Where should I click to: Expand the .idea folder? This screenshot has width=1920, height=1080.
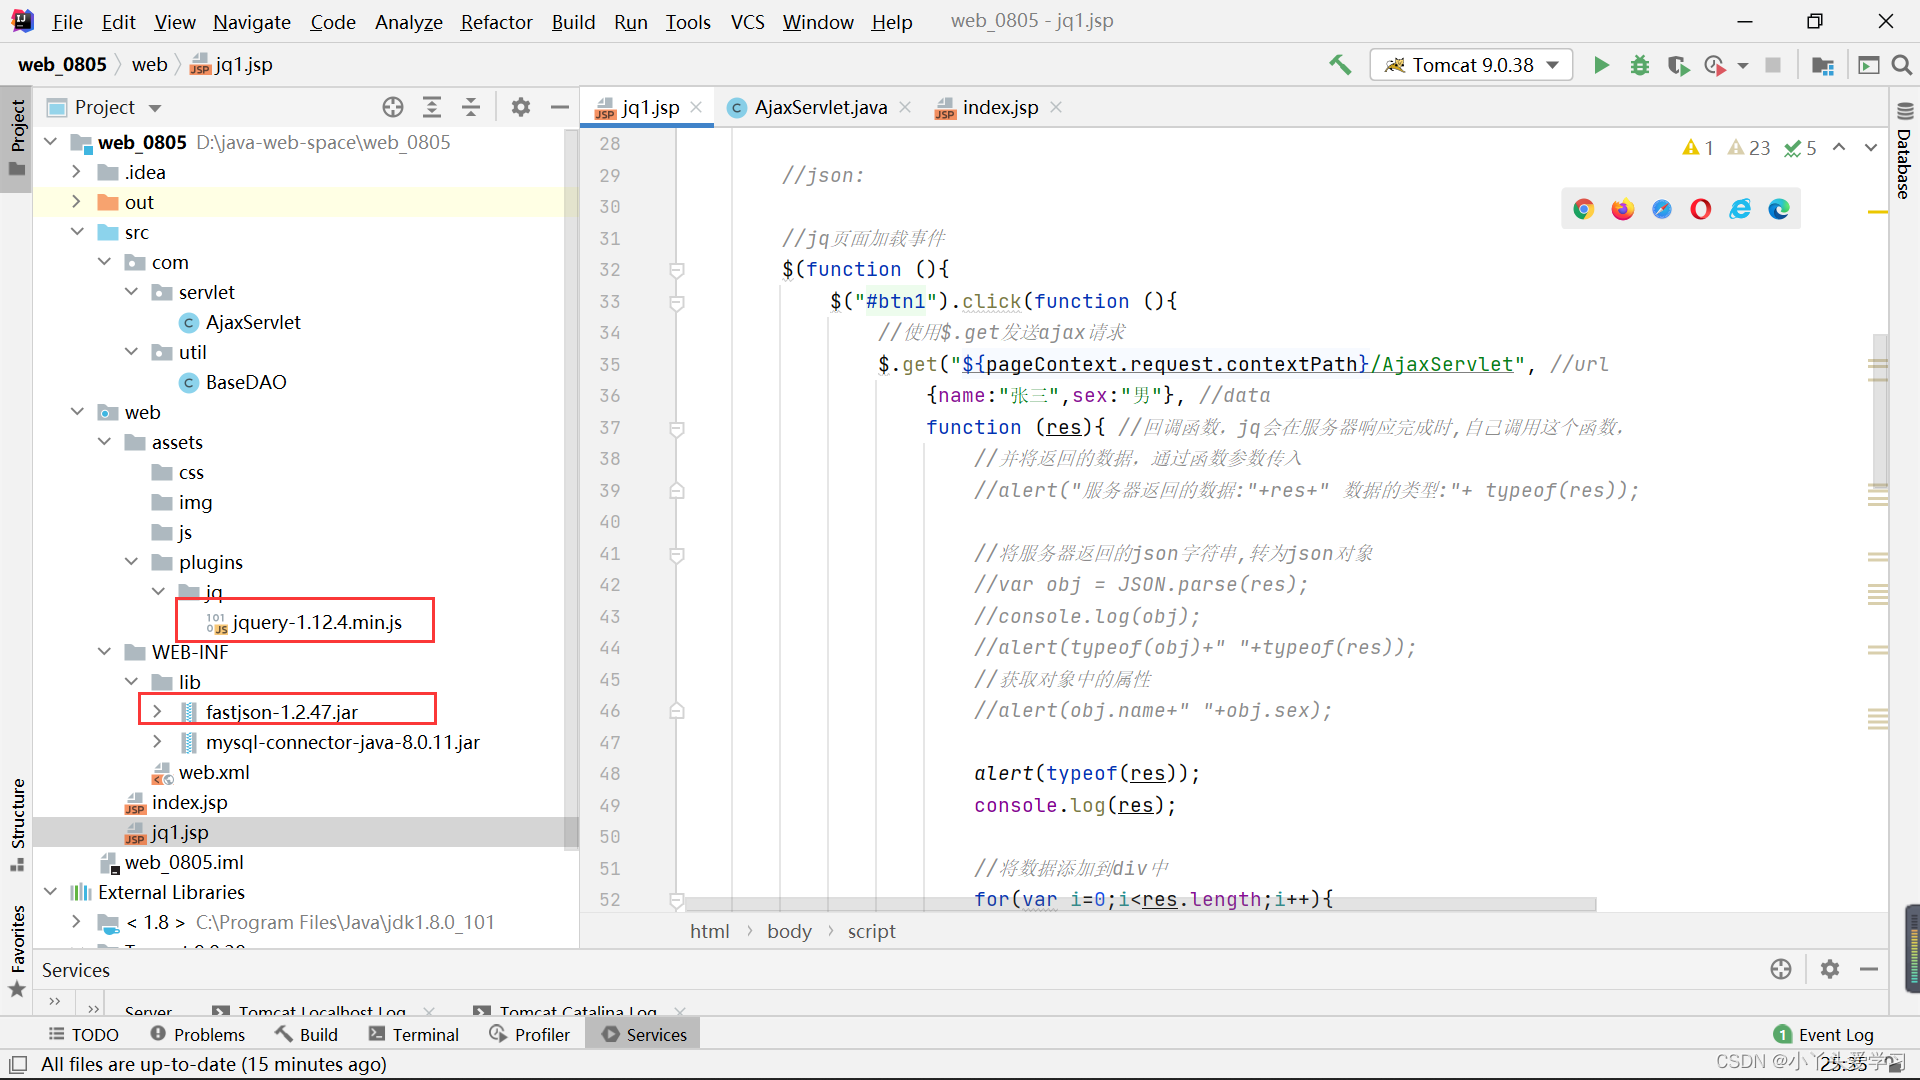(77, 172)
